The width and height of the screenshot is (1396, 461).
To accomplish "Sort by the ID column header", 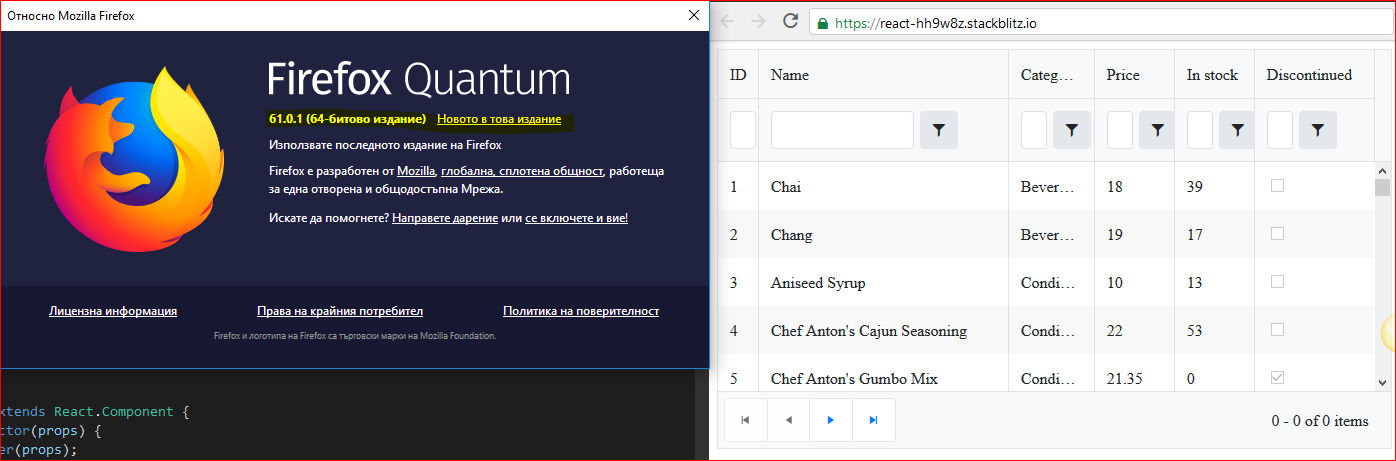I will 738,75.
